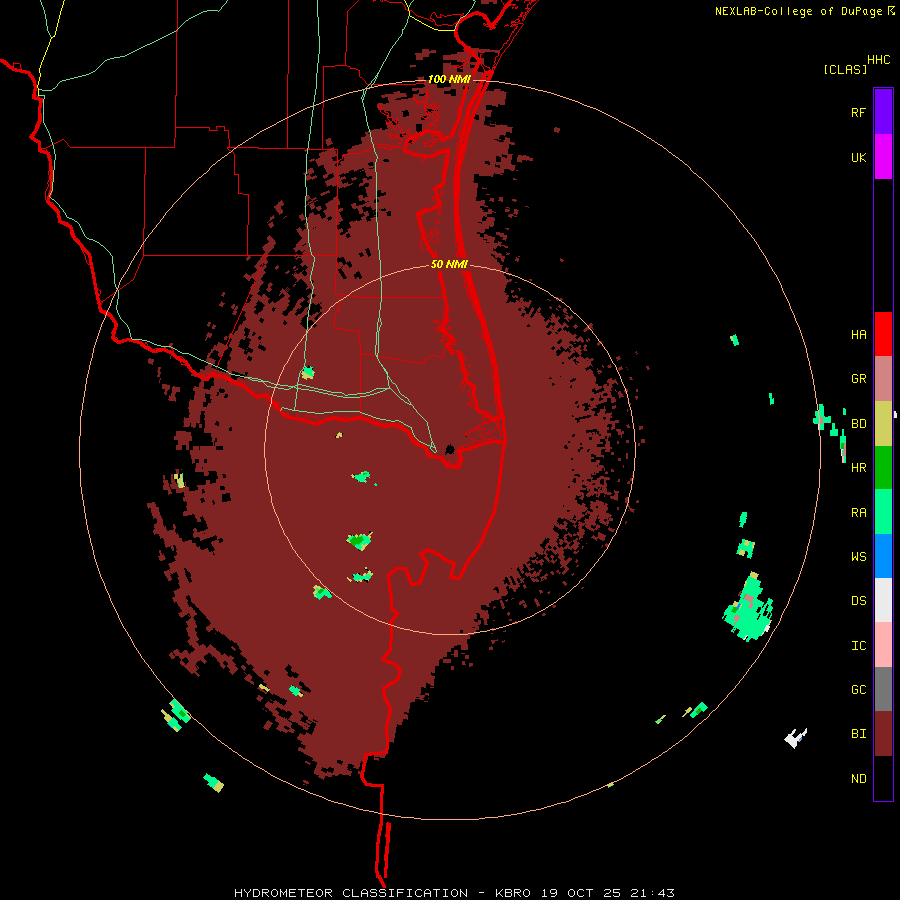Select the BD olive-yellow legend swatch

tap(883, 424)
